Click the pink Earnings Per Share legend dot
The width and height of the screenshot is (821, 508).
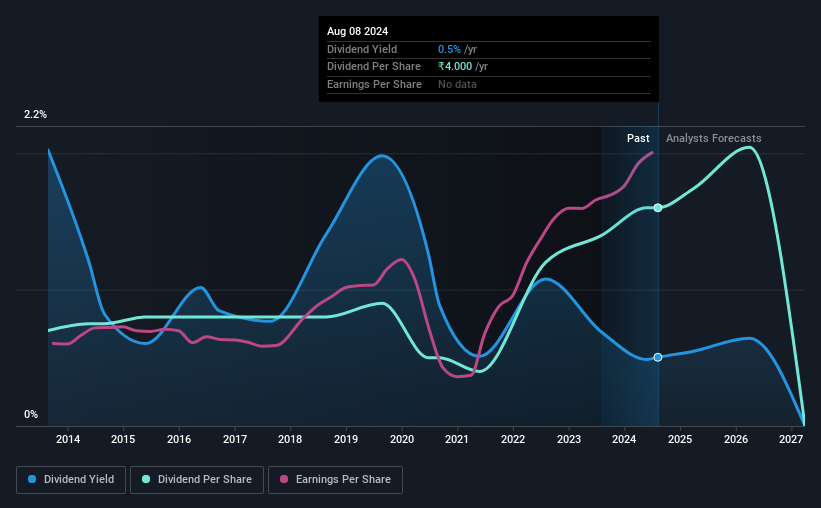click(284, 479)
